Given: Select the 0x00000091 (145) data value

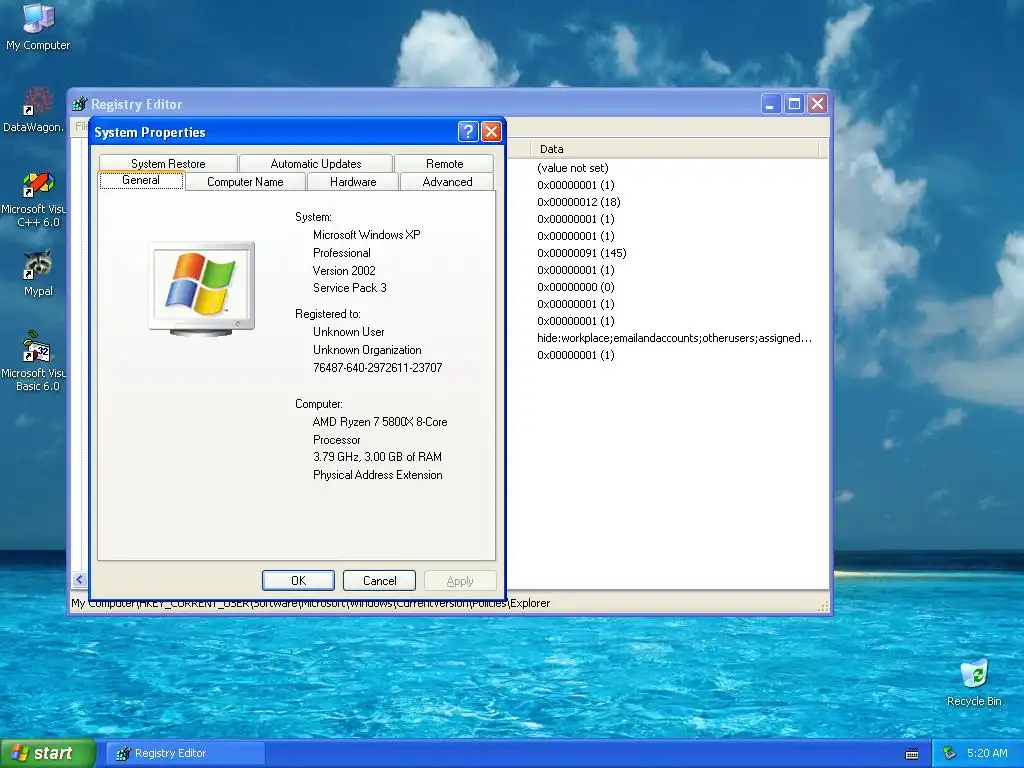Looking at the screenshot, I should pyautogui.click(x=582, y=253).
